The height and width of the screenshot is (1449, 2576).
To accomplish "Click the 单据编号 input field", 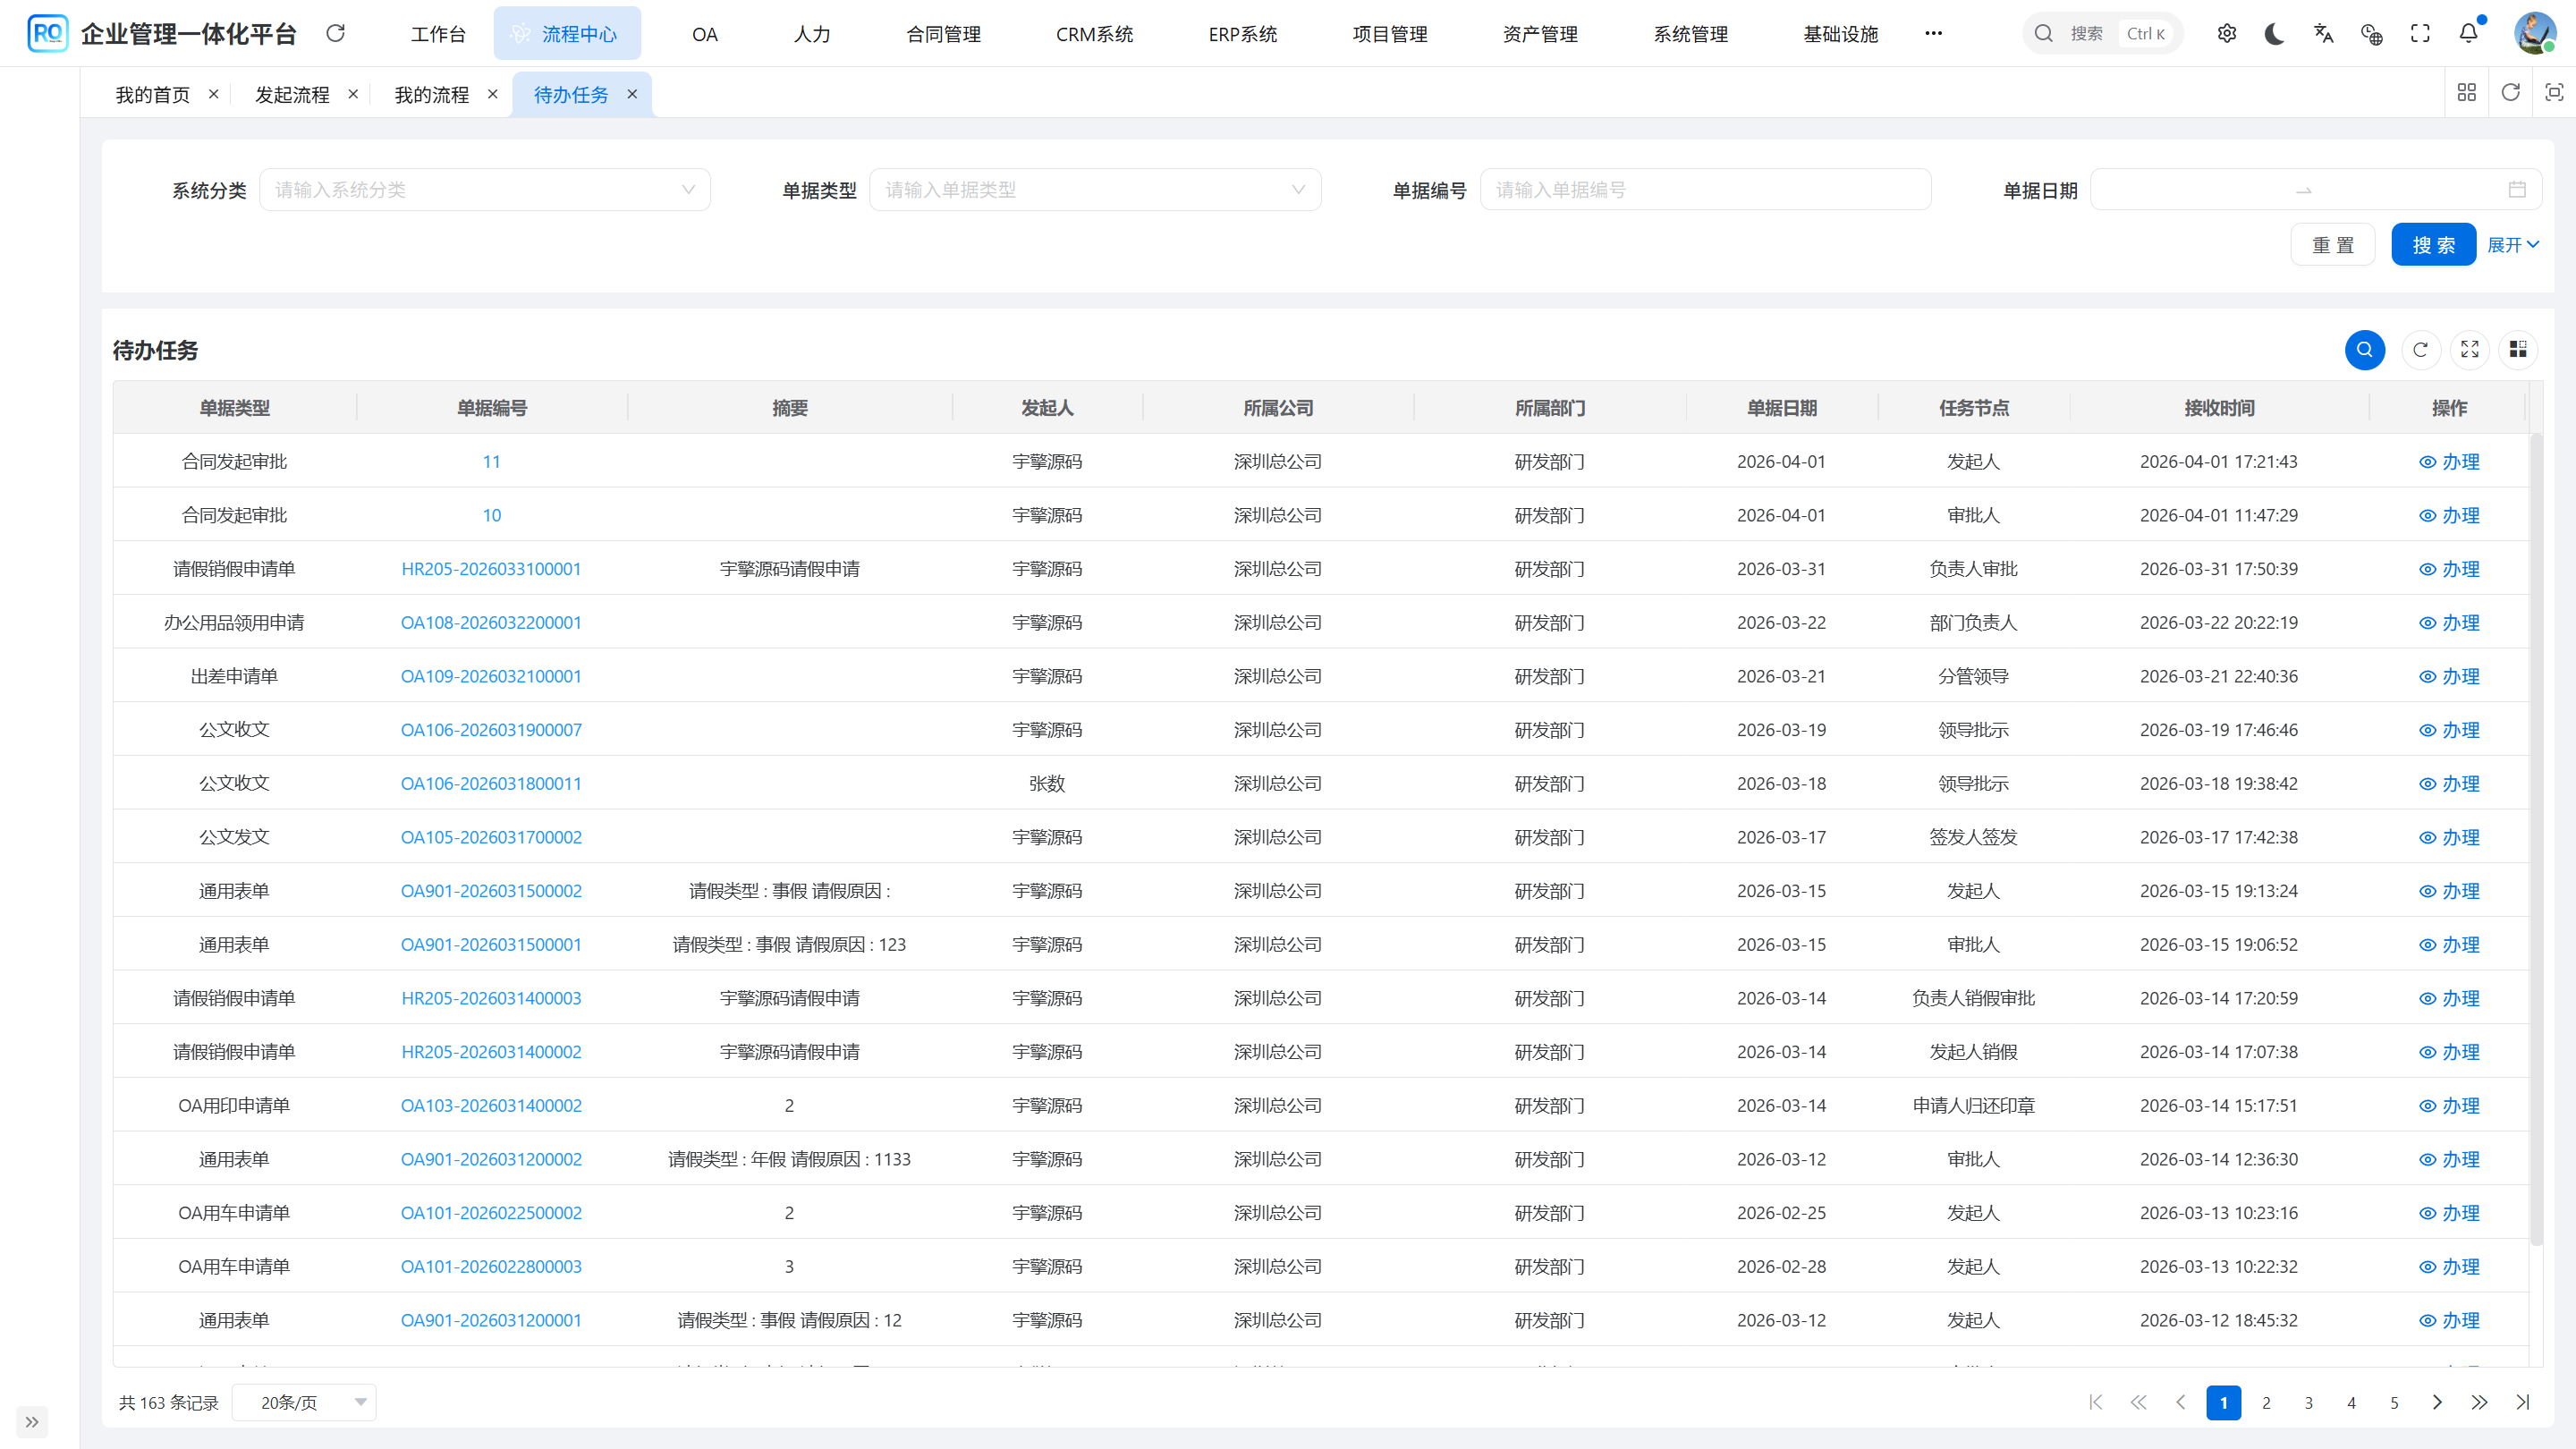I will tap(1704, 190).
